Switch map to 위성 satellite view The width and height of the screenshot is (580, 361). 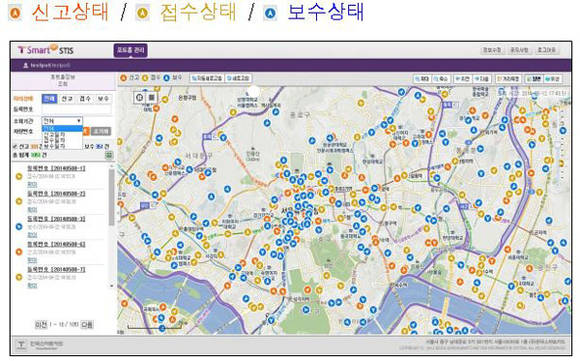click(553, 79)
